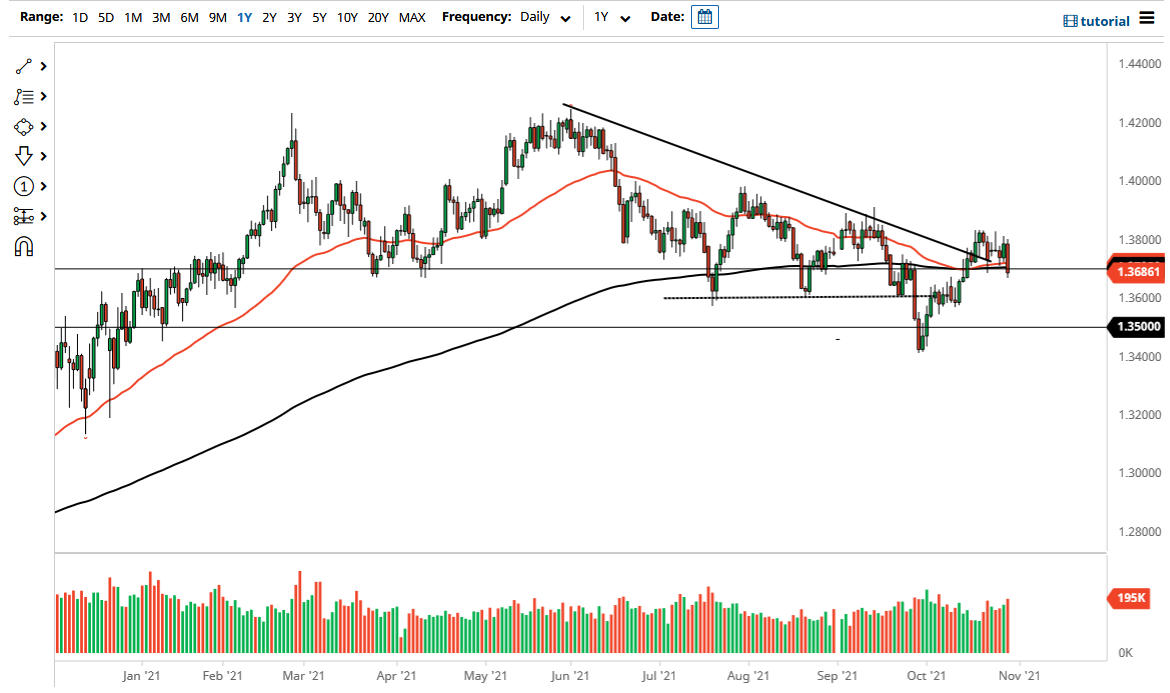Open the measurement tool in the sidebar

coord(22,216)
